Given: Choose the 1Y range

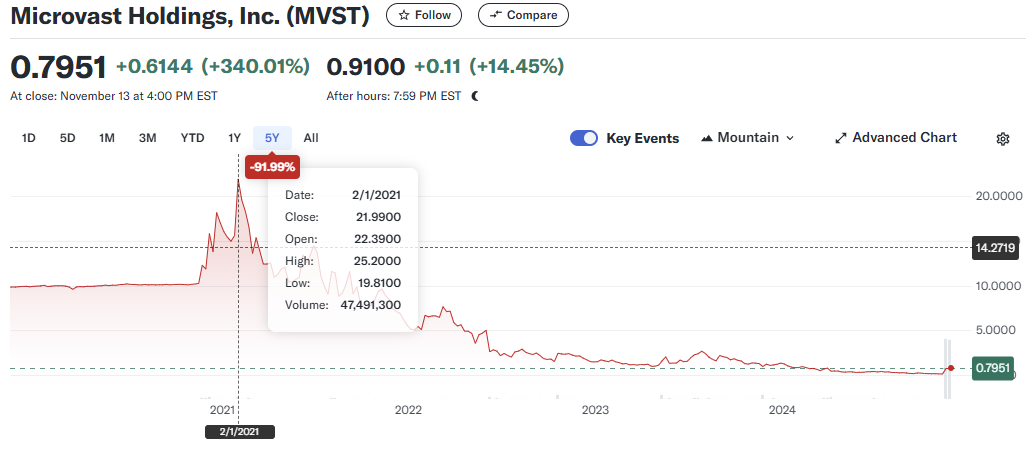Looking at the screenshot, I should (235, 138).
